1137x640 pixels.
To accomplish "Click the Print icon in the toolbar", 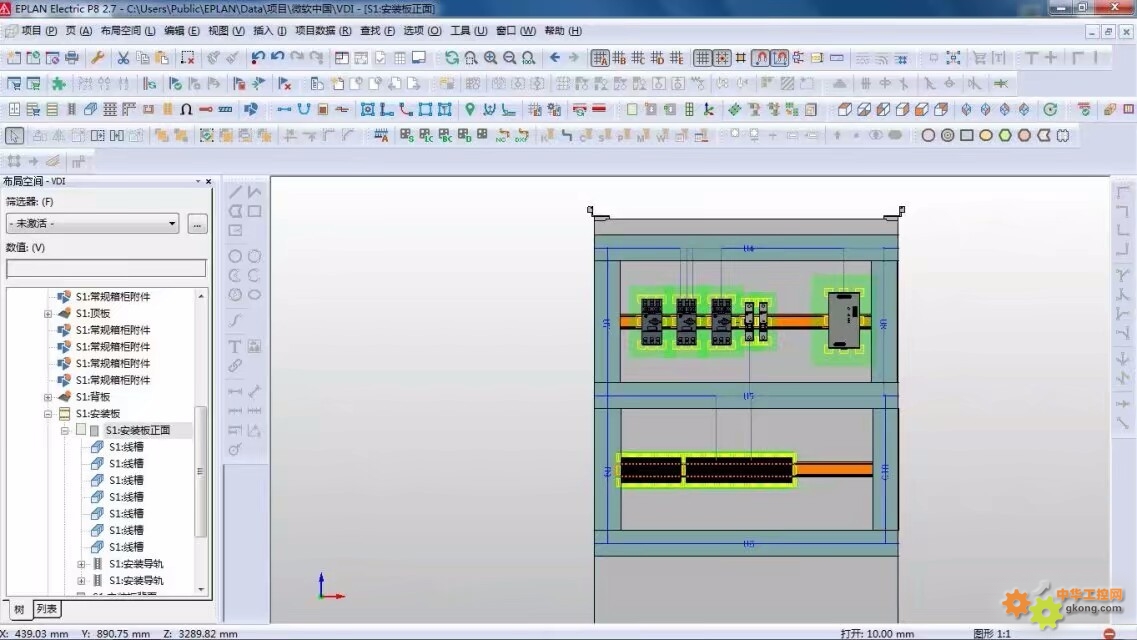I will (x=72, y=57).
